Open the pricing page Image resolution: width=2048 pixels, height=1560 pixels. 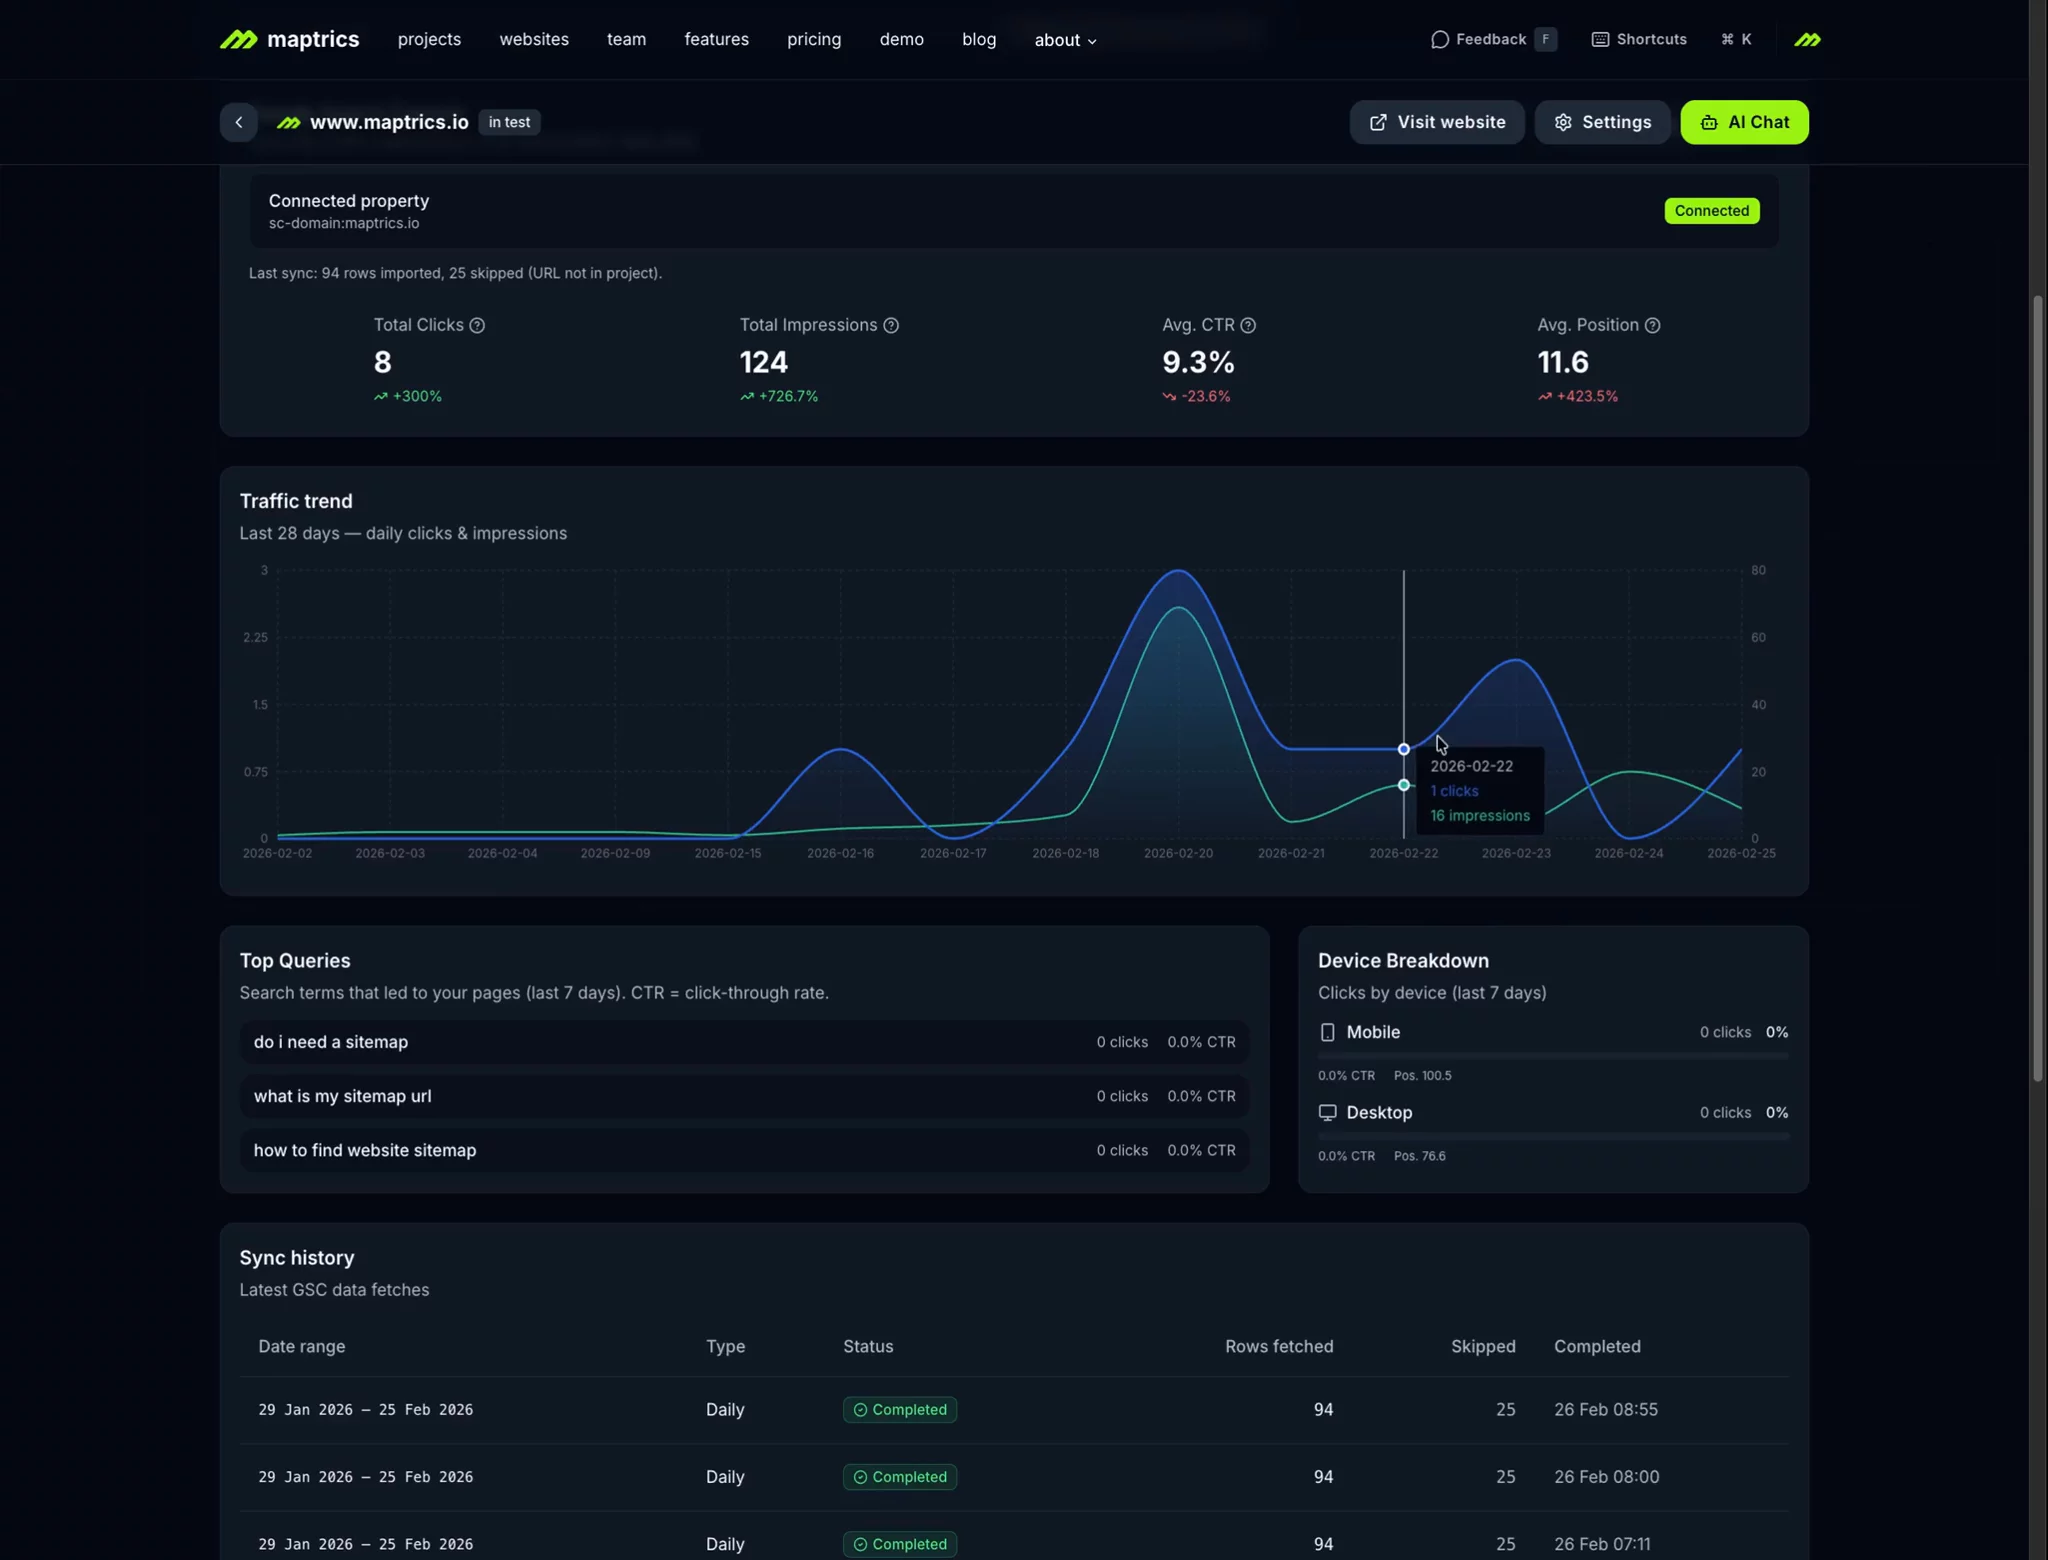[x=814, y=39]
